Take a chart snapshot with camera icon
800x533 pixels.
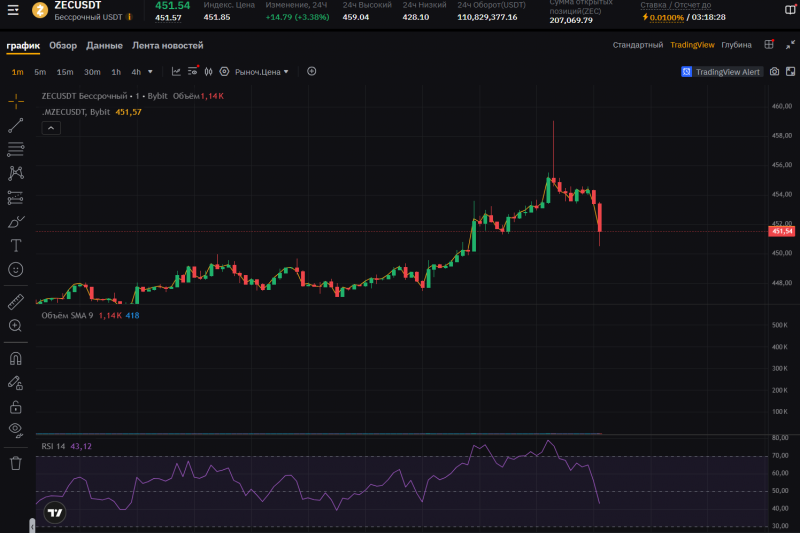pyautogui.click(x=774, y=72)
